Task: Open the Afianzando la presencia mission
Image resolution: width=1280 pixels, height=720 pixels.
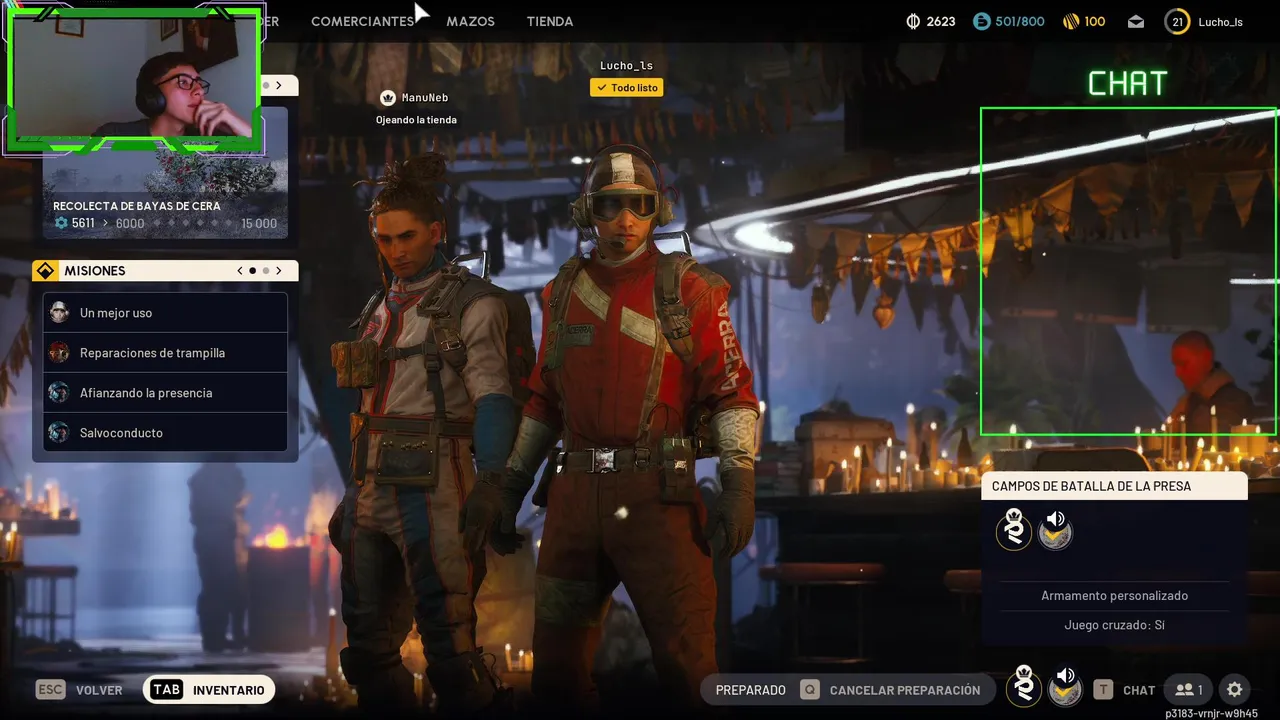Action: [x=165, y=392]
